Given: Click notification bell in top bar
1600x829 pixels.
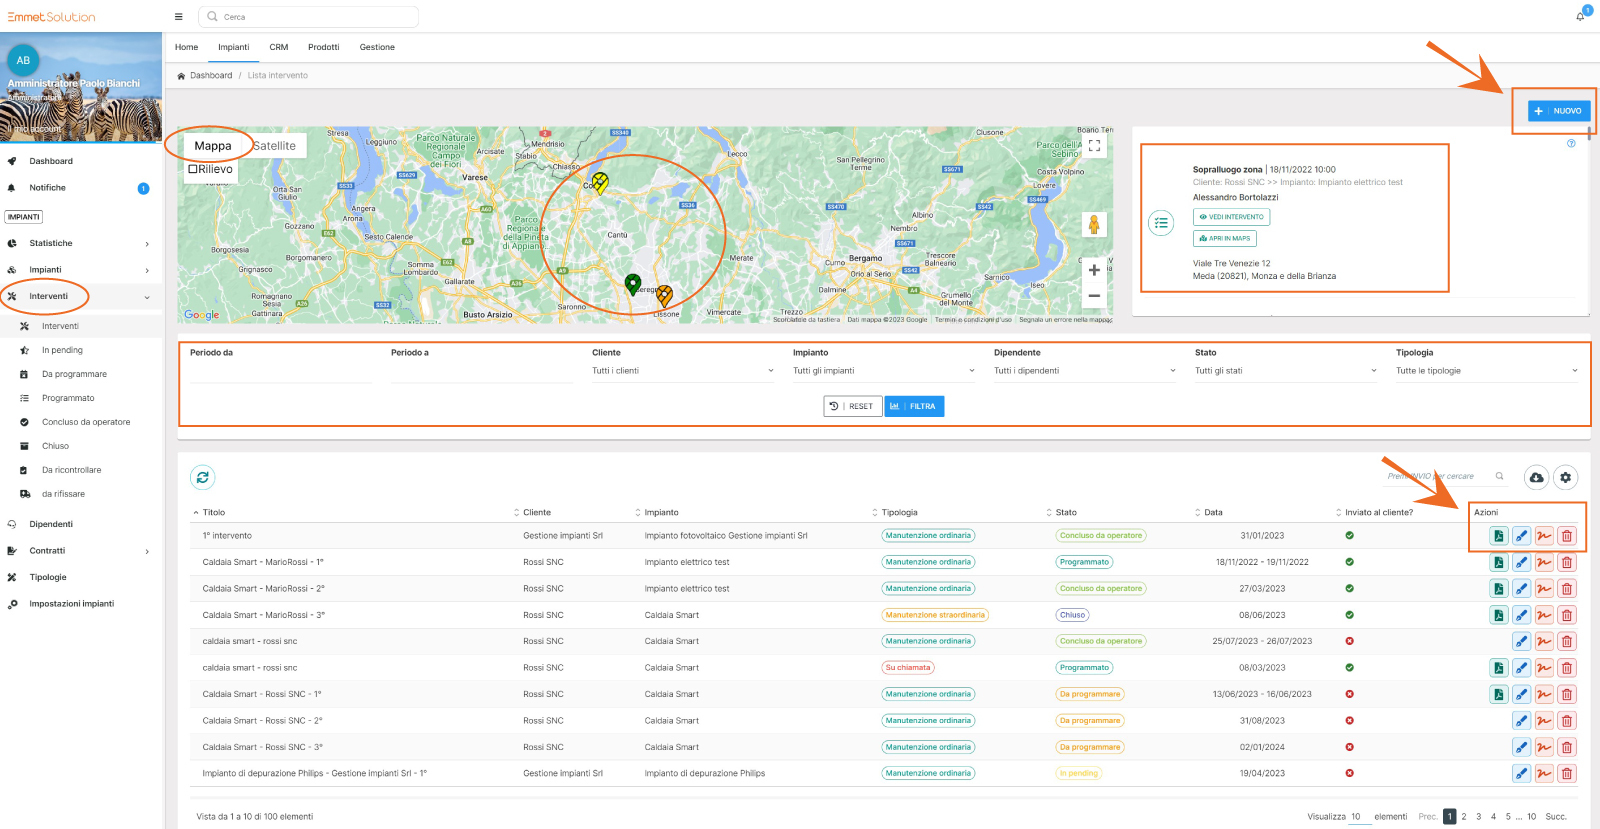Looking at the screenshot, I should click(x=1580, y=17).
